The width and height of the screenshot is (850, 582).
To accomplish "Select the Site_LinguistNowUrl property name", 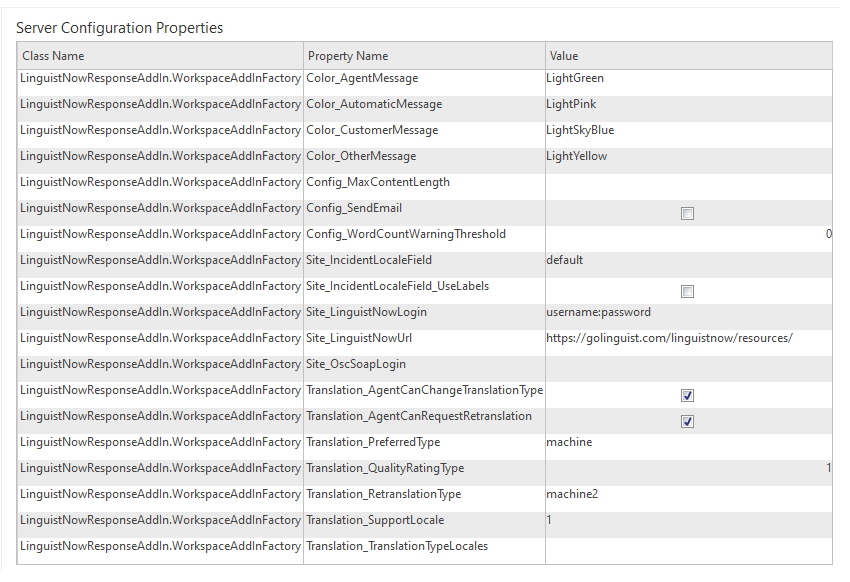I will coord(359,338).
